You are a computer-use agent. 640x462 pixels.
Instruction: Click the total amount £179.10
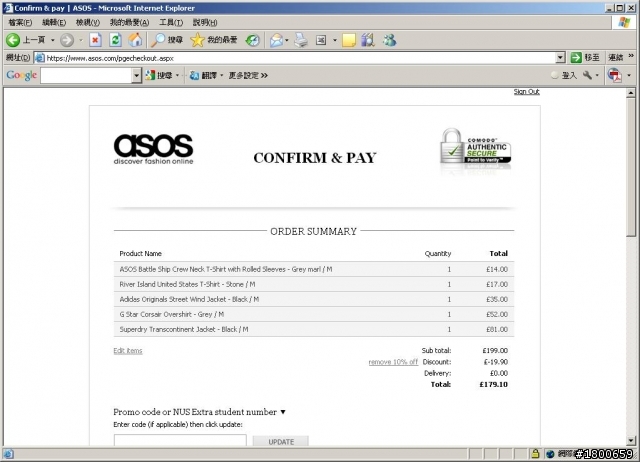tap(493, 384)
